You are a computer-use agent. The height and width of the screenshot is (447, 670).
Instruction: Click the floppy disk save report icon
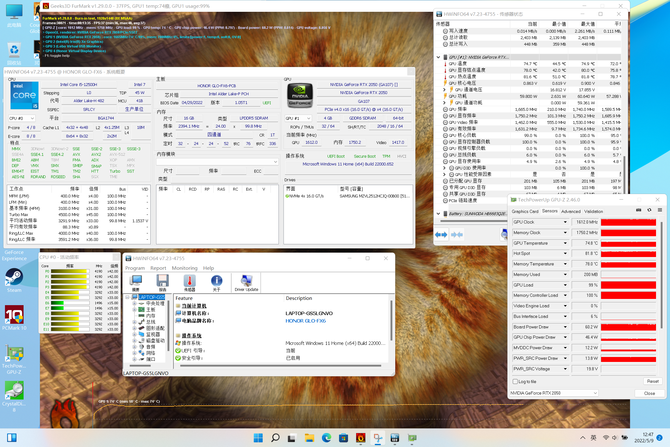162,283
